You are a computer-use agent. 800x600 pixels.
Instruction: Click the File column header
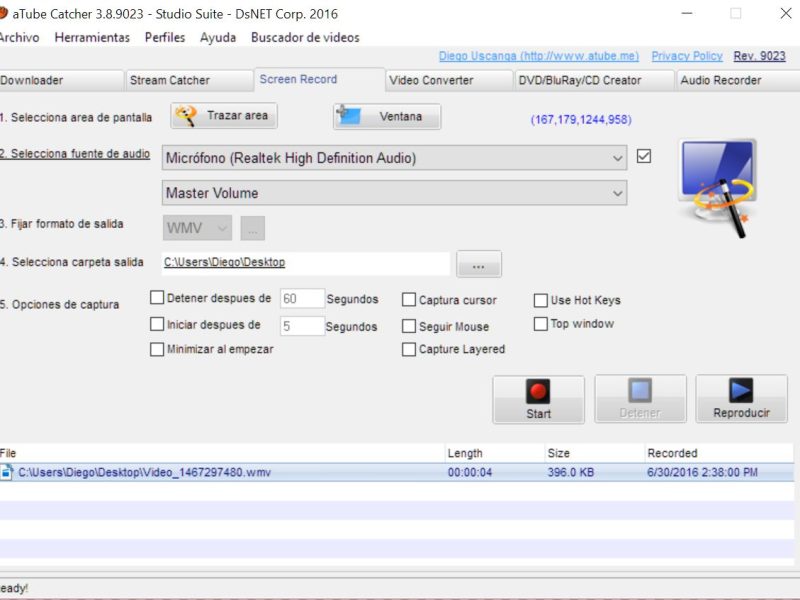[222, 453]
